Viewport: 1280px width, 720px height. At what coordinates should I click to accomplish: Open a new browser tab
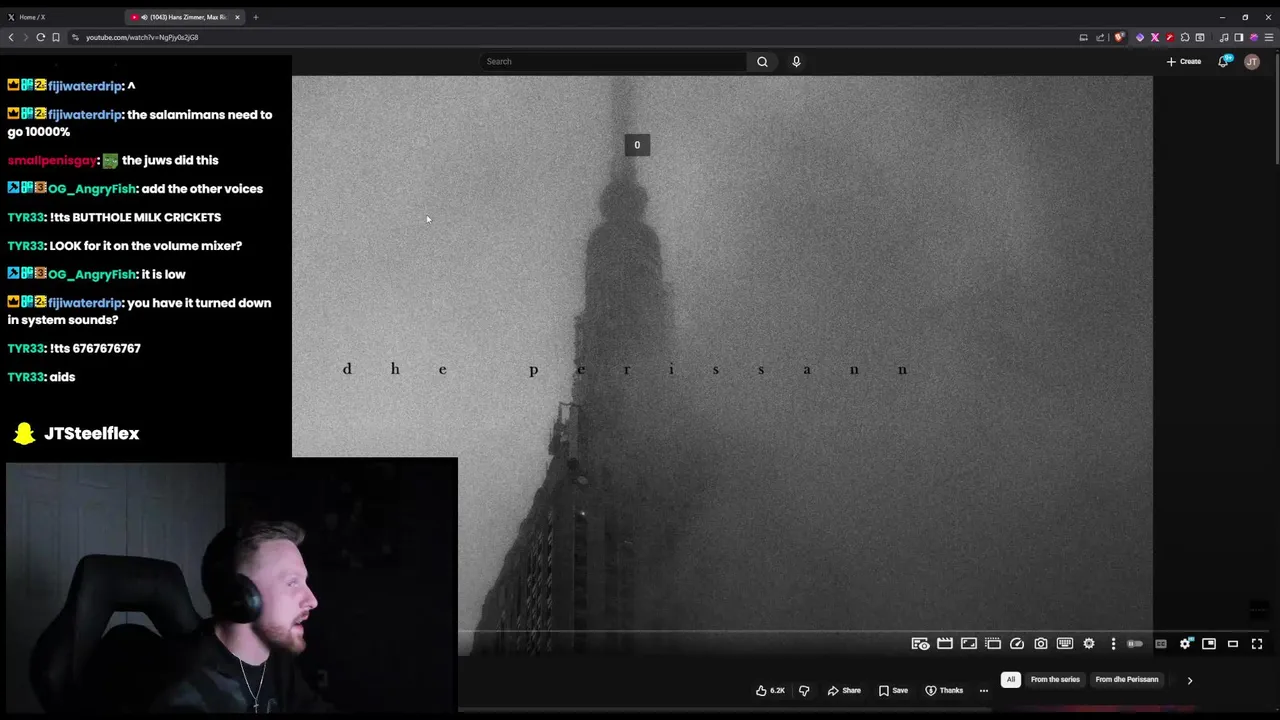[255, 17]
